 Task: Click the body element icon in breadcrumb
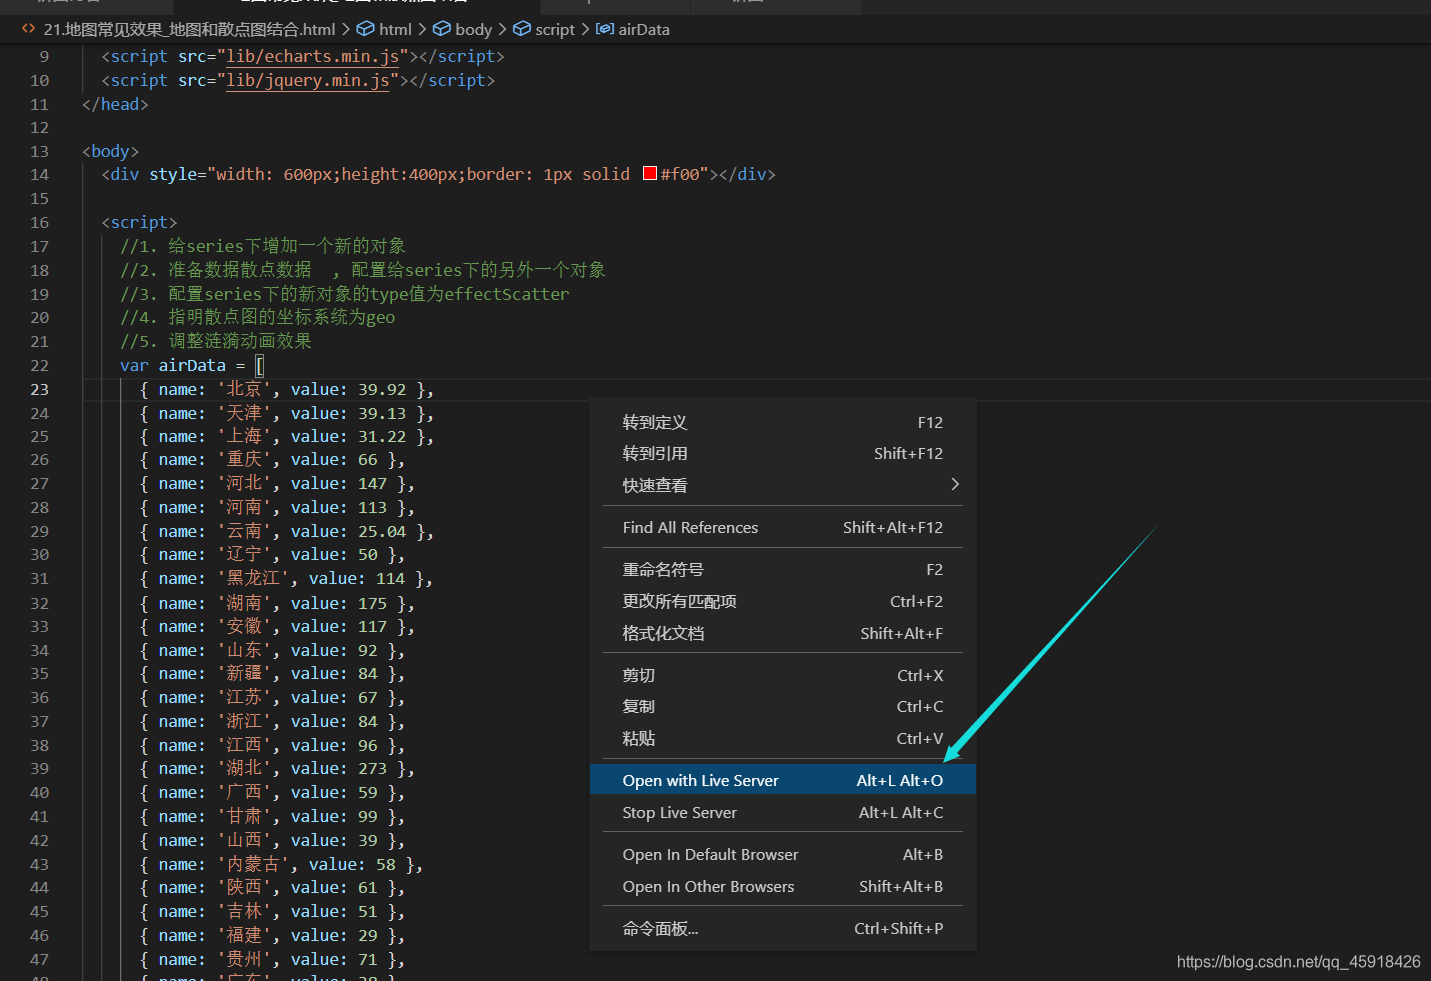click(x=442, y=29)
